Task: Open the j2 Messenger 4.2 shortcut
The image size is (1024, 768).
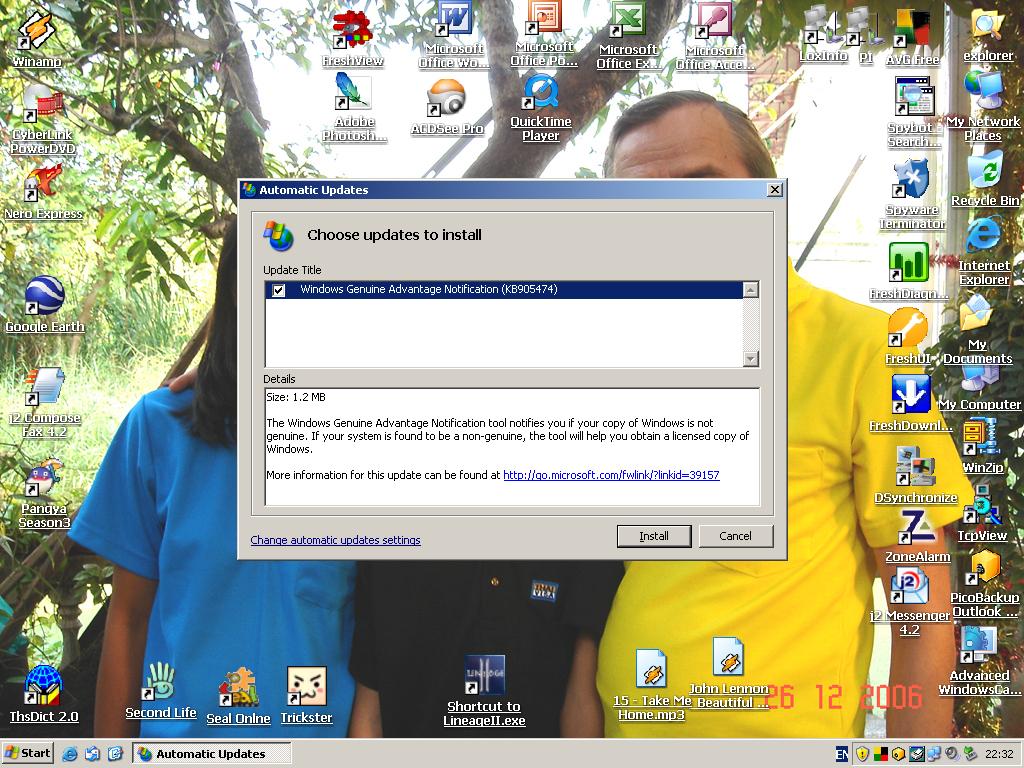Action: (910, 602)
